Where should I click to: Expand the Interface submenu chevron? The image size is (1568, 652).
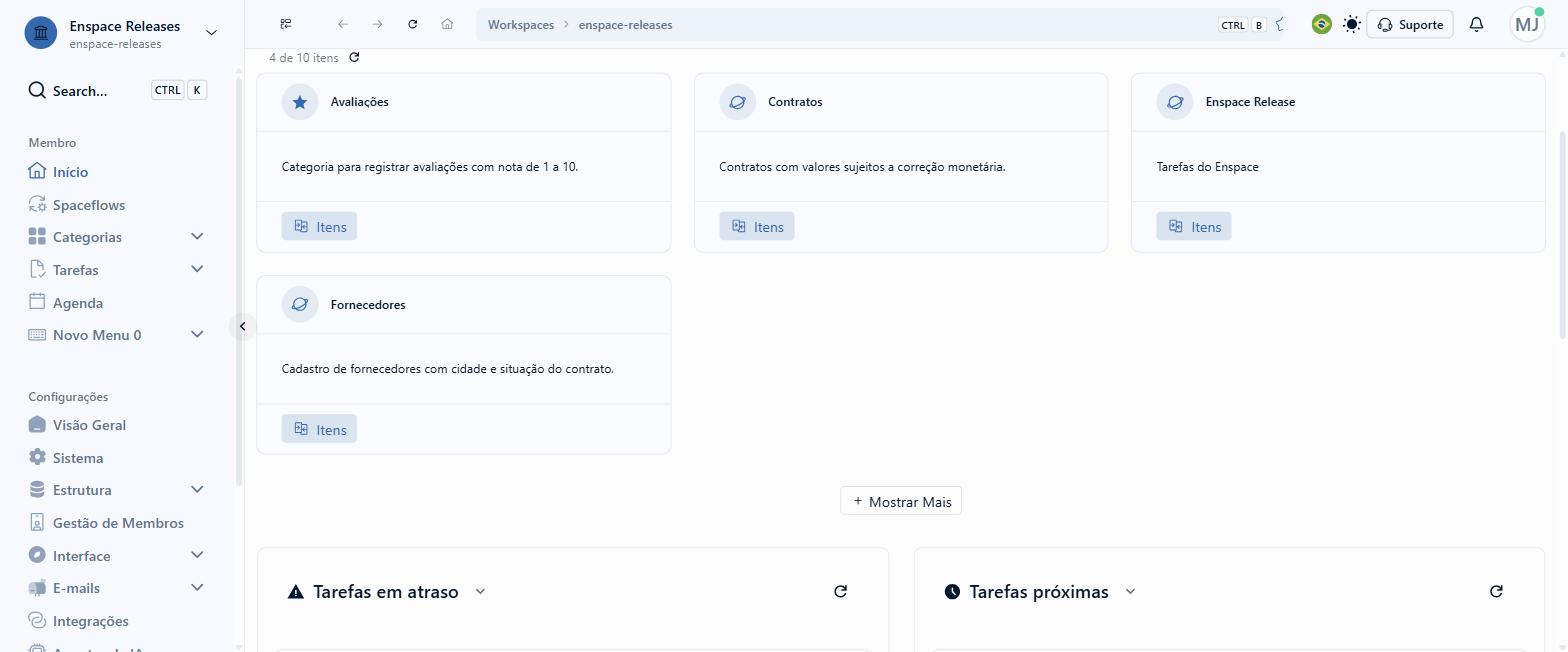(x=197, y=555)
